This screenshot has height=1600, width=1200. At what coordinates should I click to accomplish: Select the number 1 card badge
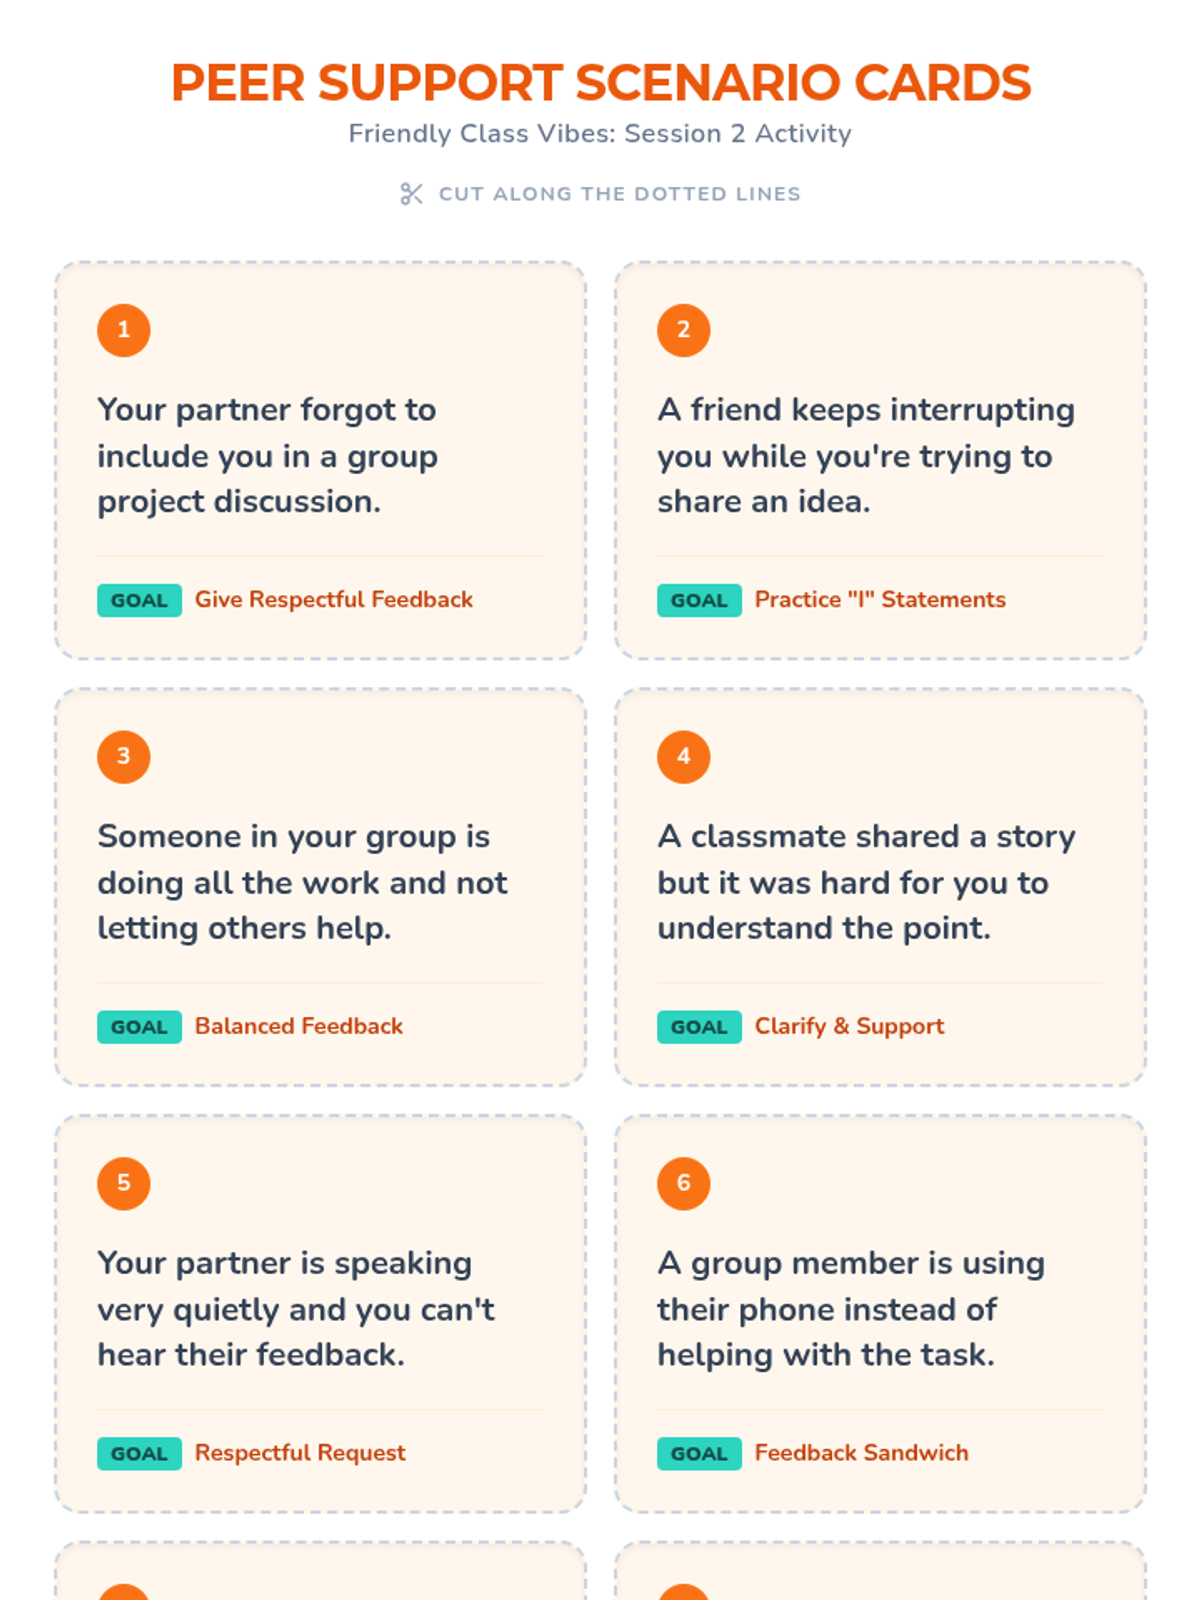click(124, 330)
